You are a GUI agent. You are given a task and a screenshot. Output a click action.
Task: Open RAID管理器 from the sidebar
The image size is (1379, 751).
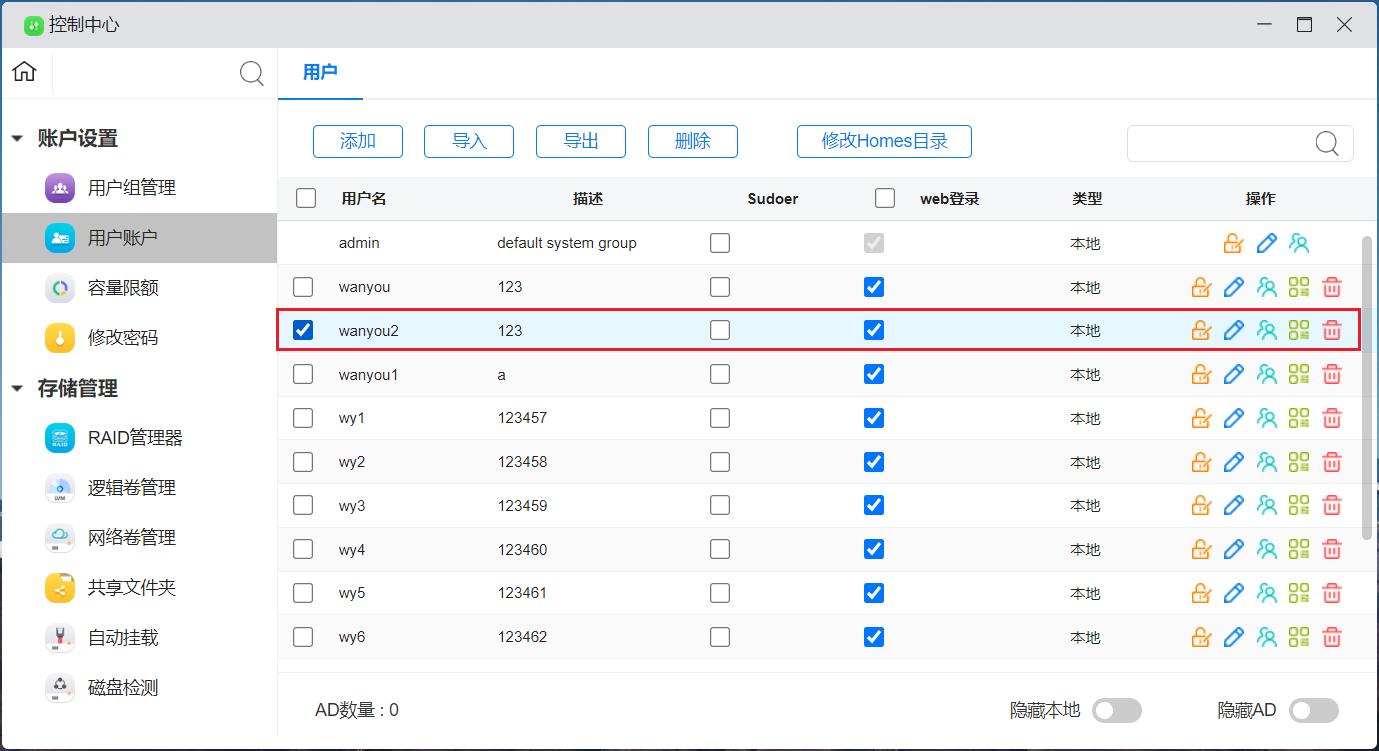pyautogui.click(x=134, y=438)
